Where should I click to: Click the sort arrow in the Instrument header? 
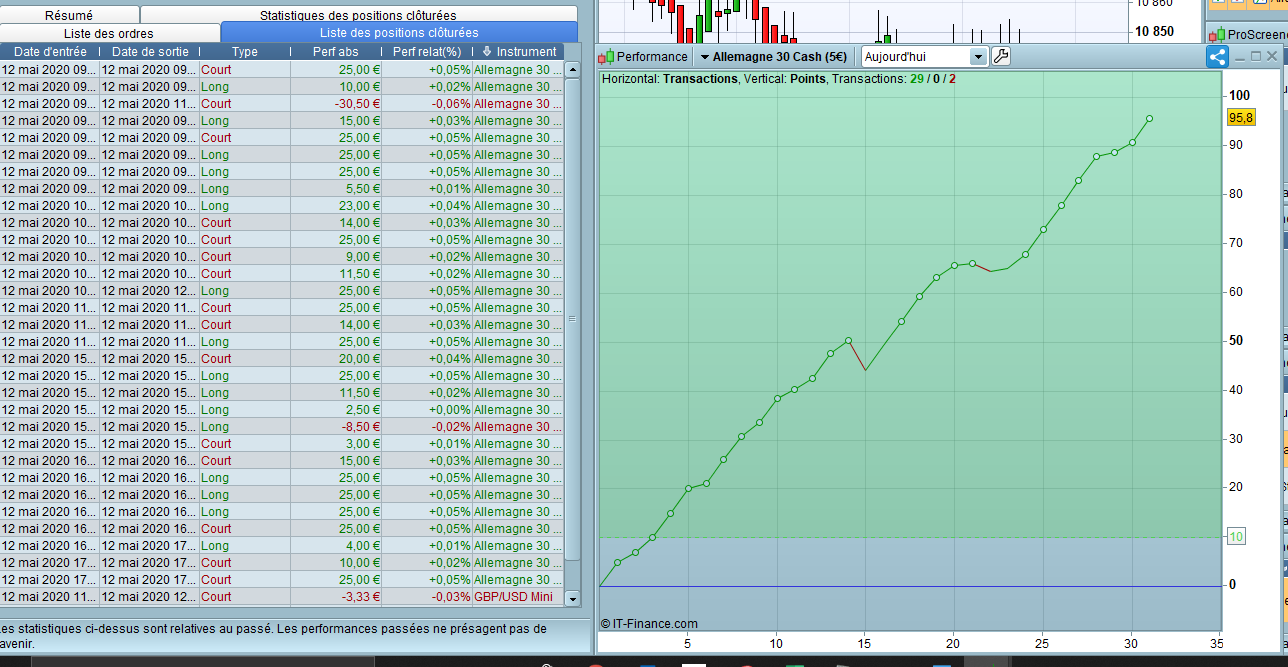487,52
